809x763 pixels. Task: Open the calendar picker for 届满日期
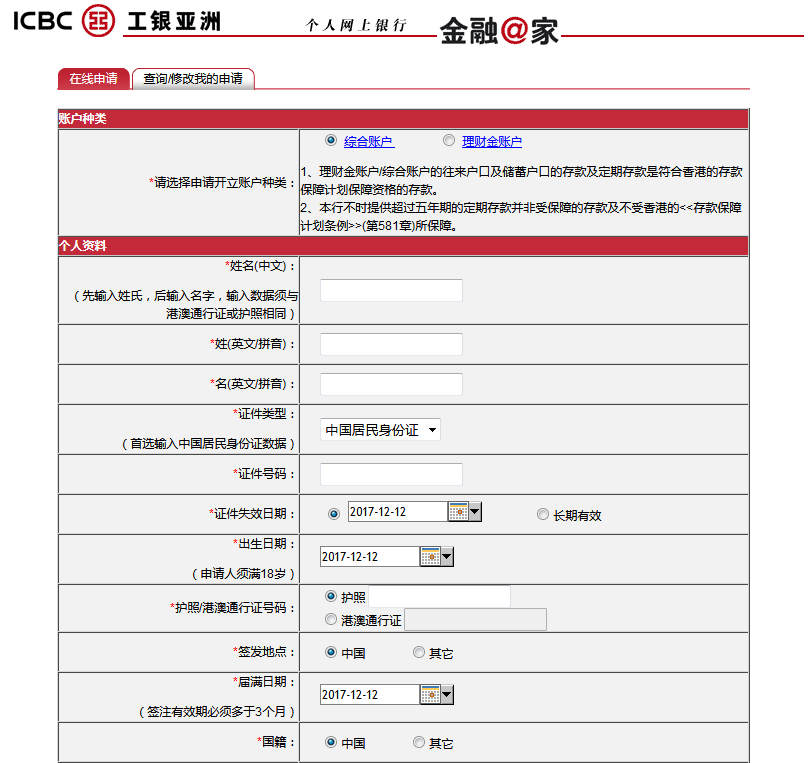[431, 693]
